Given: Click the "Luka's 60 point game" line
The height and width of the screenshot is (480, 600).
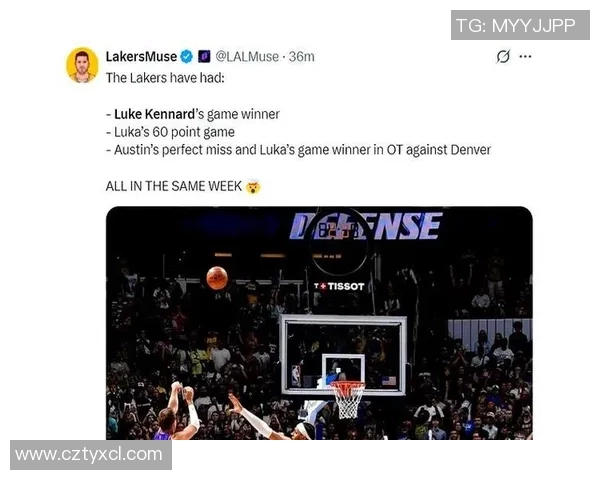Looking at the screenshot, I should coord(170,132).
